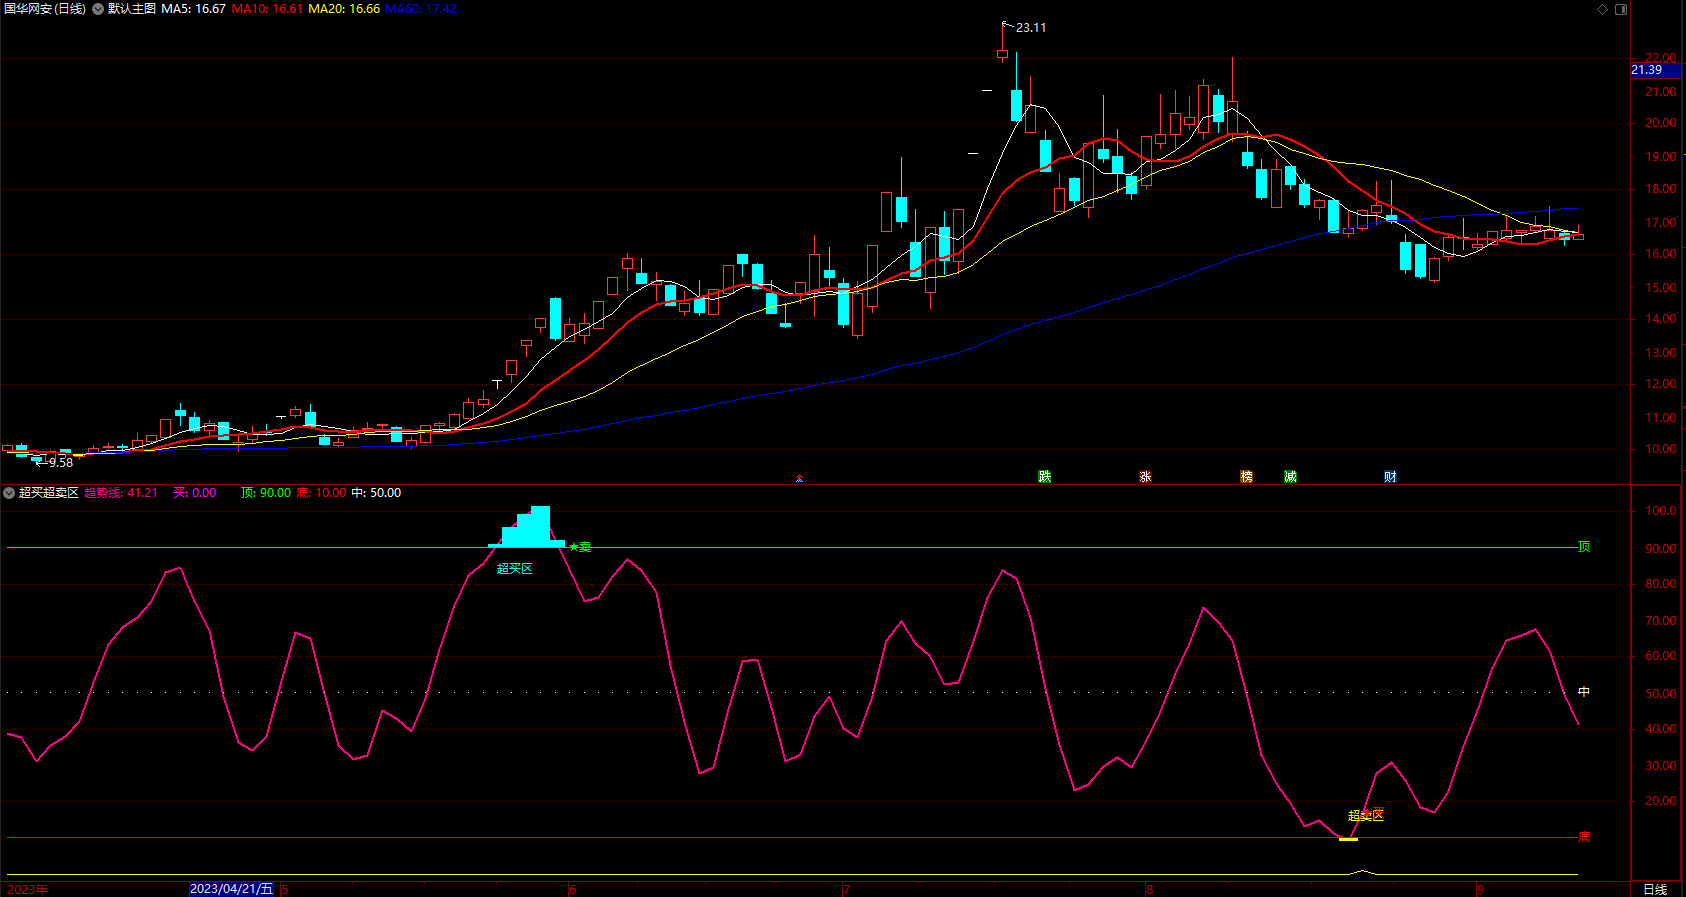
Task: Click the diamond icon at chart top right
Action: tap(1602, 9)
